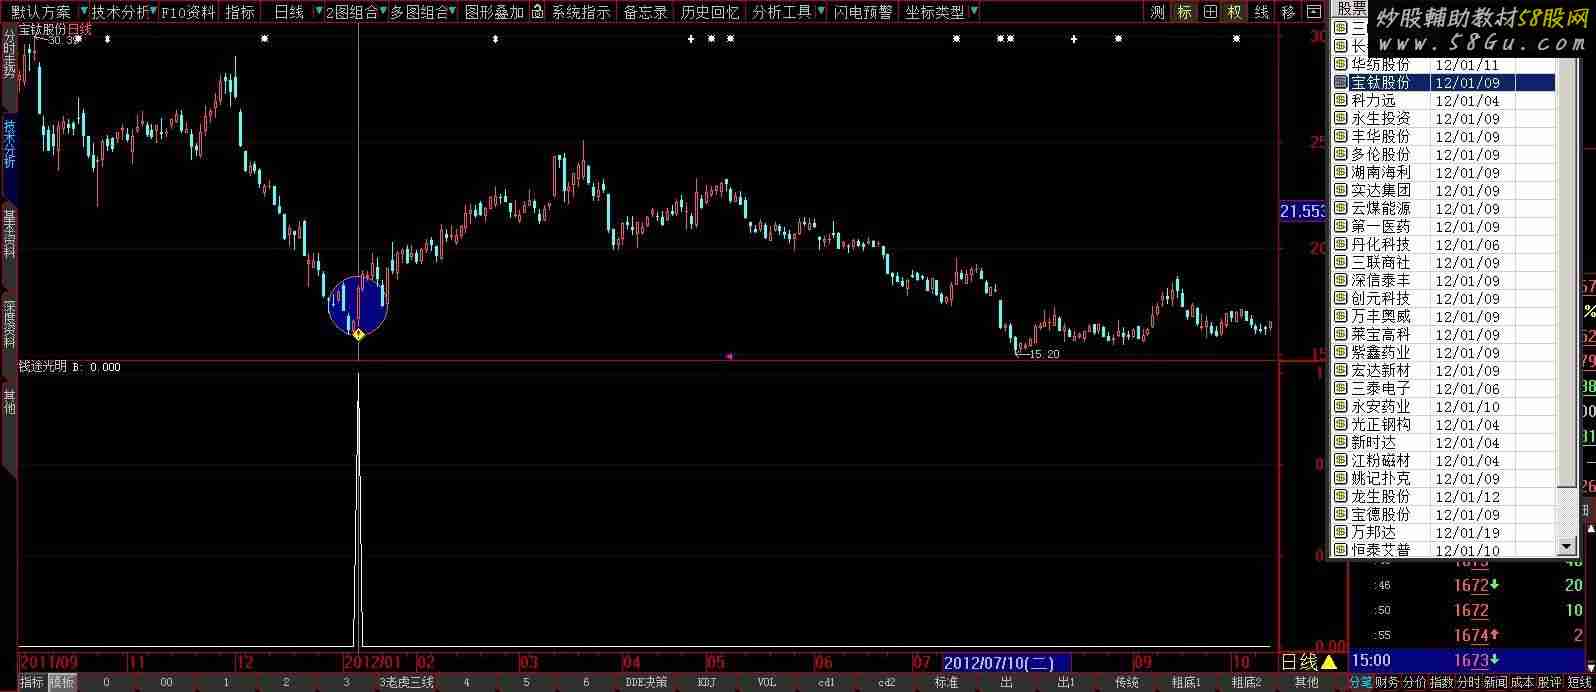The image size is (1596, 692).
Task: Click the icon beside 多伦股份
Action: coord(1341,155)
